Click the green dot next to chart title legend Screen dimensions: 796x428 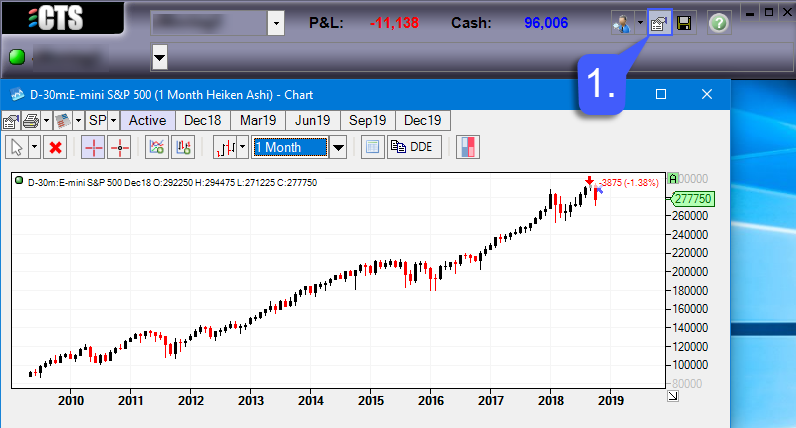pyautogui.click(x=19, y=180)
